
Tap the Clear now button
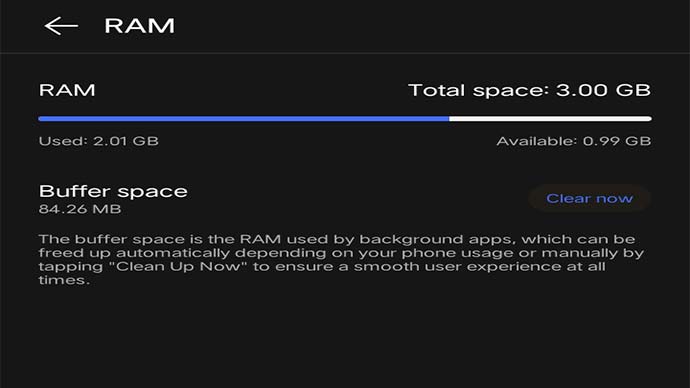tap(589, 198)
